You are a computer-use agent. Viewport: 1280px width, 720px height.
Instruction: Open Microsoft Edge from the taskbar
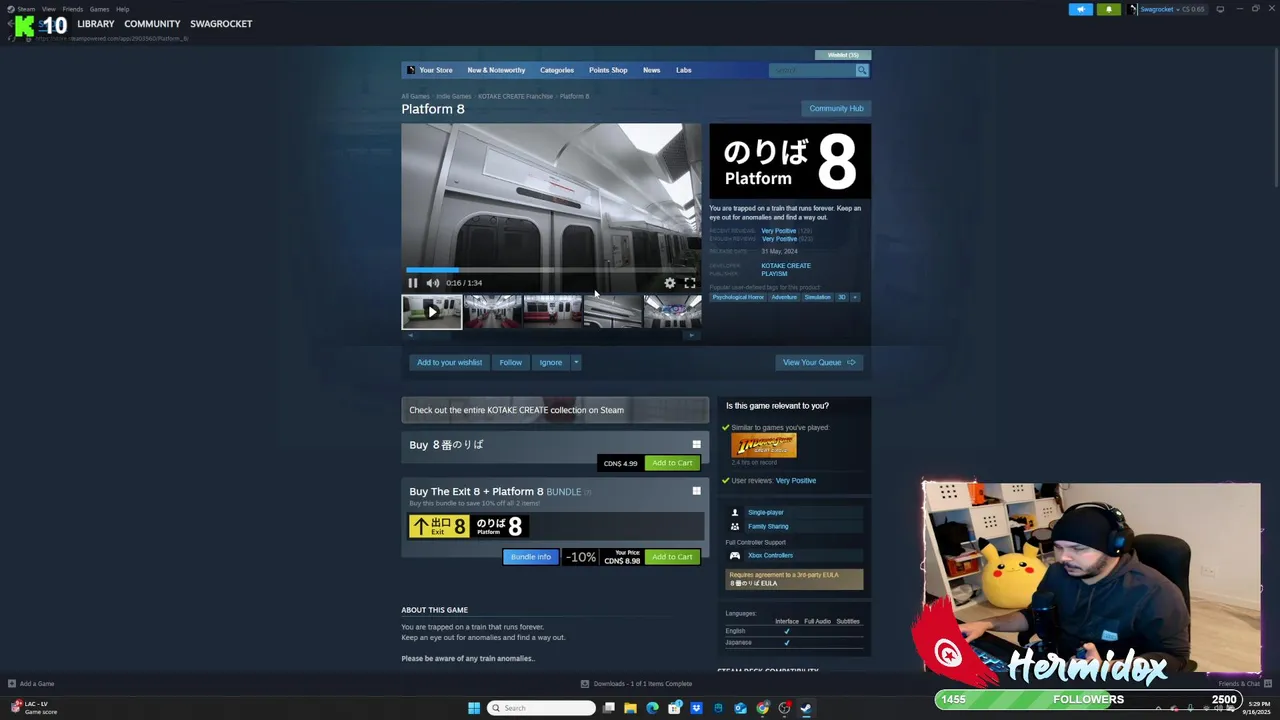652,708
